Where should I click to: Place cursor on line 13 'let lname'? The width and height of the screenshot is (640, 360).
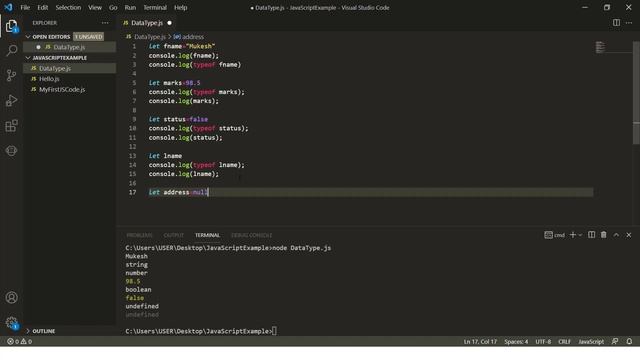tap(165, 156)
